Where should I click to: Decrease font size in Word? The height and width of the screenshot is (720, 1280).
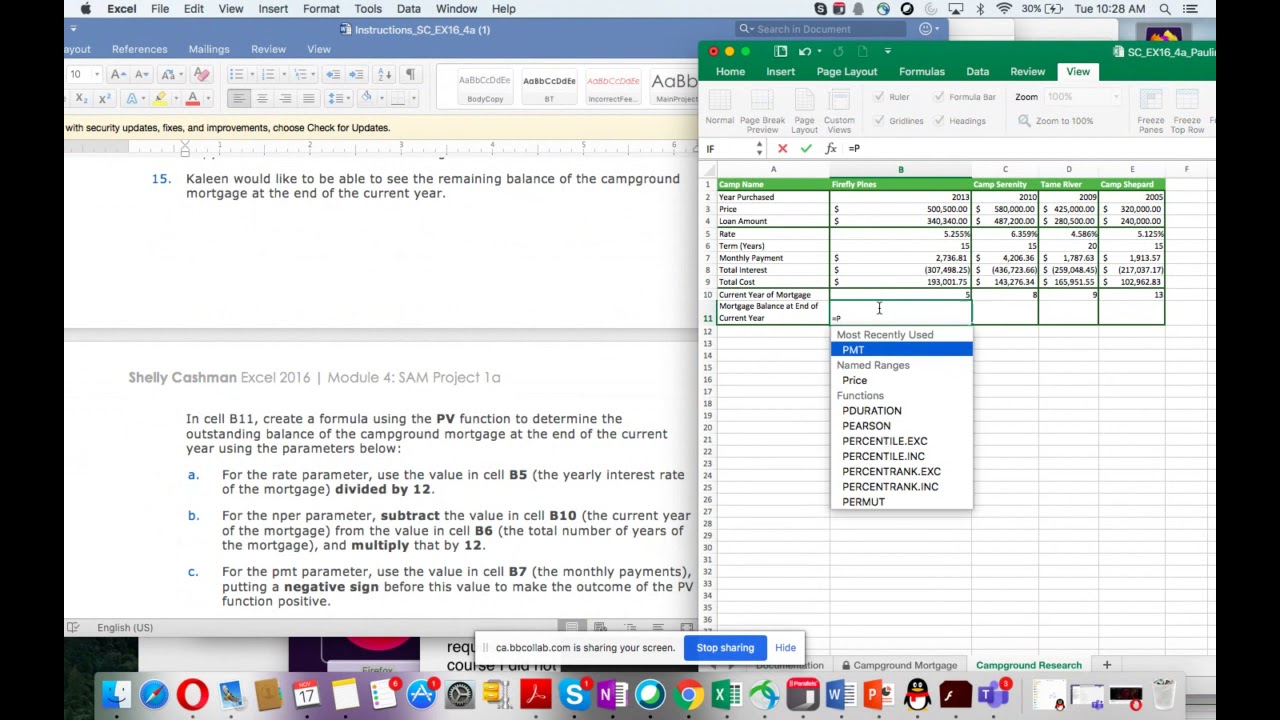coord(143,75)
